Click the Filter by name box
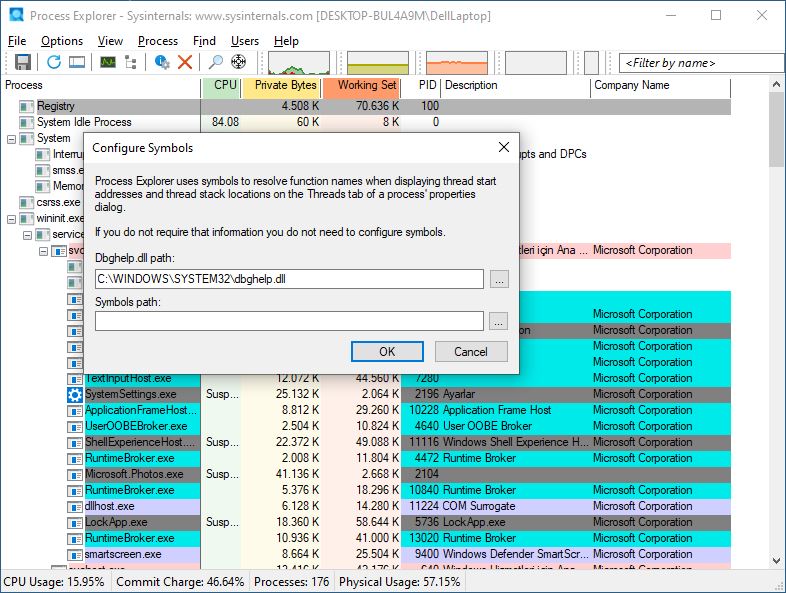The height and width of the screenshot is (593, 786). coord(702,63)
